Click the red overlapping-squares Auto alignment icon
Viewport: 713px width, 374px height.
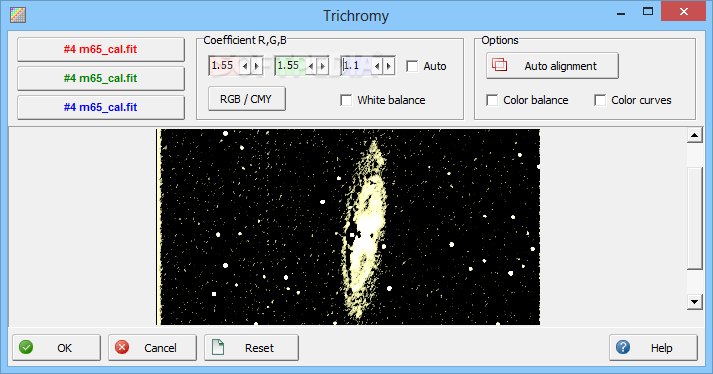[x=499, y=65]
